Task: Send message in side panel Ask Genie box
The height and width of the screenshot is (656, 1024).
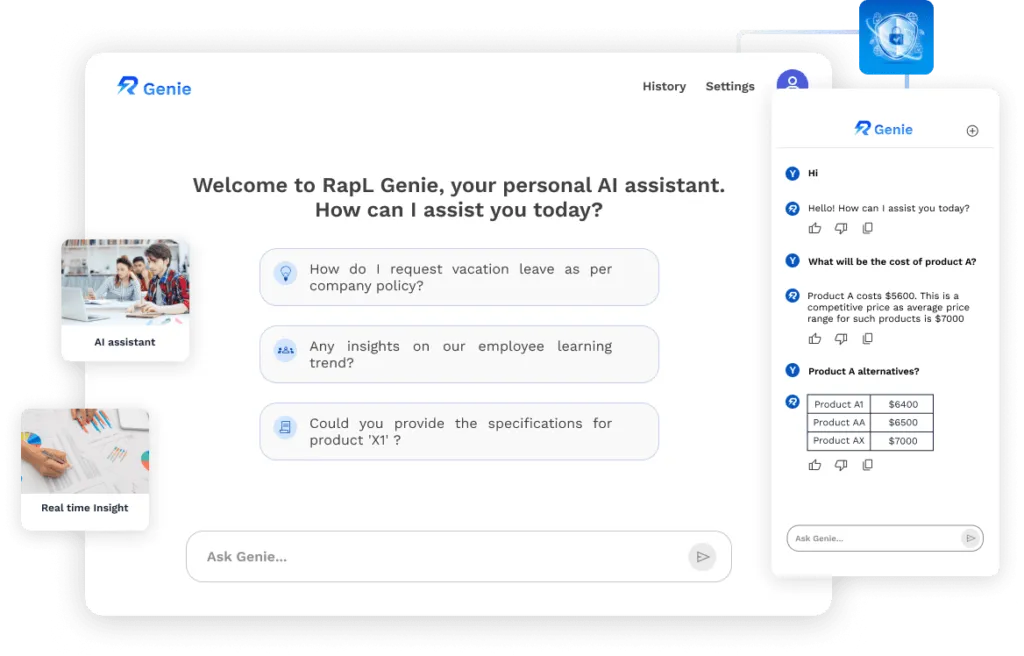Action: tap(970, 538)
